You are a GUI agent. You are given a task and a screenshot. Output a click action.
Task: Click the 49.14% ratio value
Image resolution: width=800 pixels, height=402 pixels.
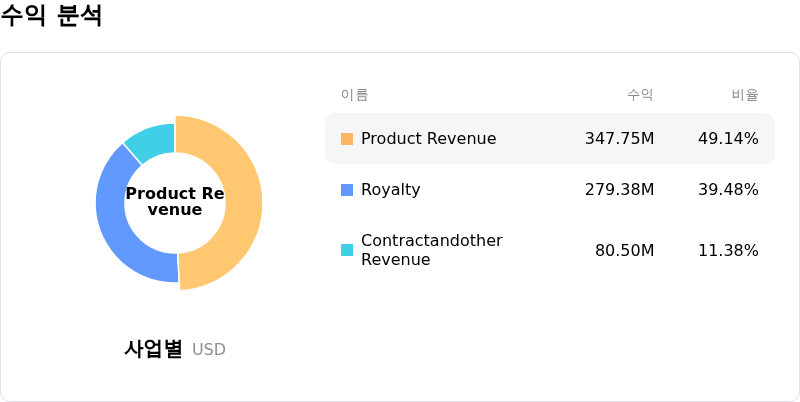[728, 139]
